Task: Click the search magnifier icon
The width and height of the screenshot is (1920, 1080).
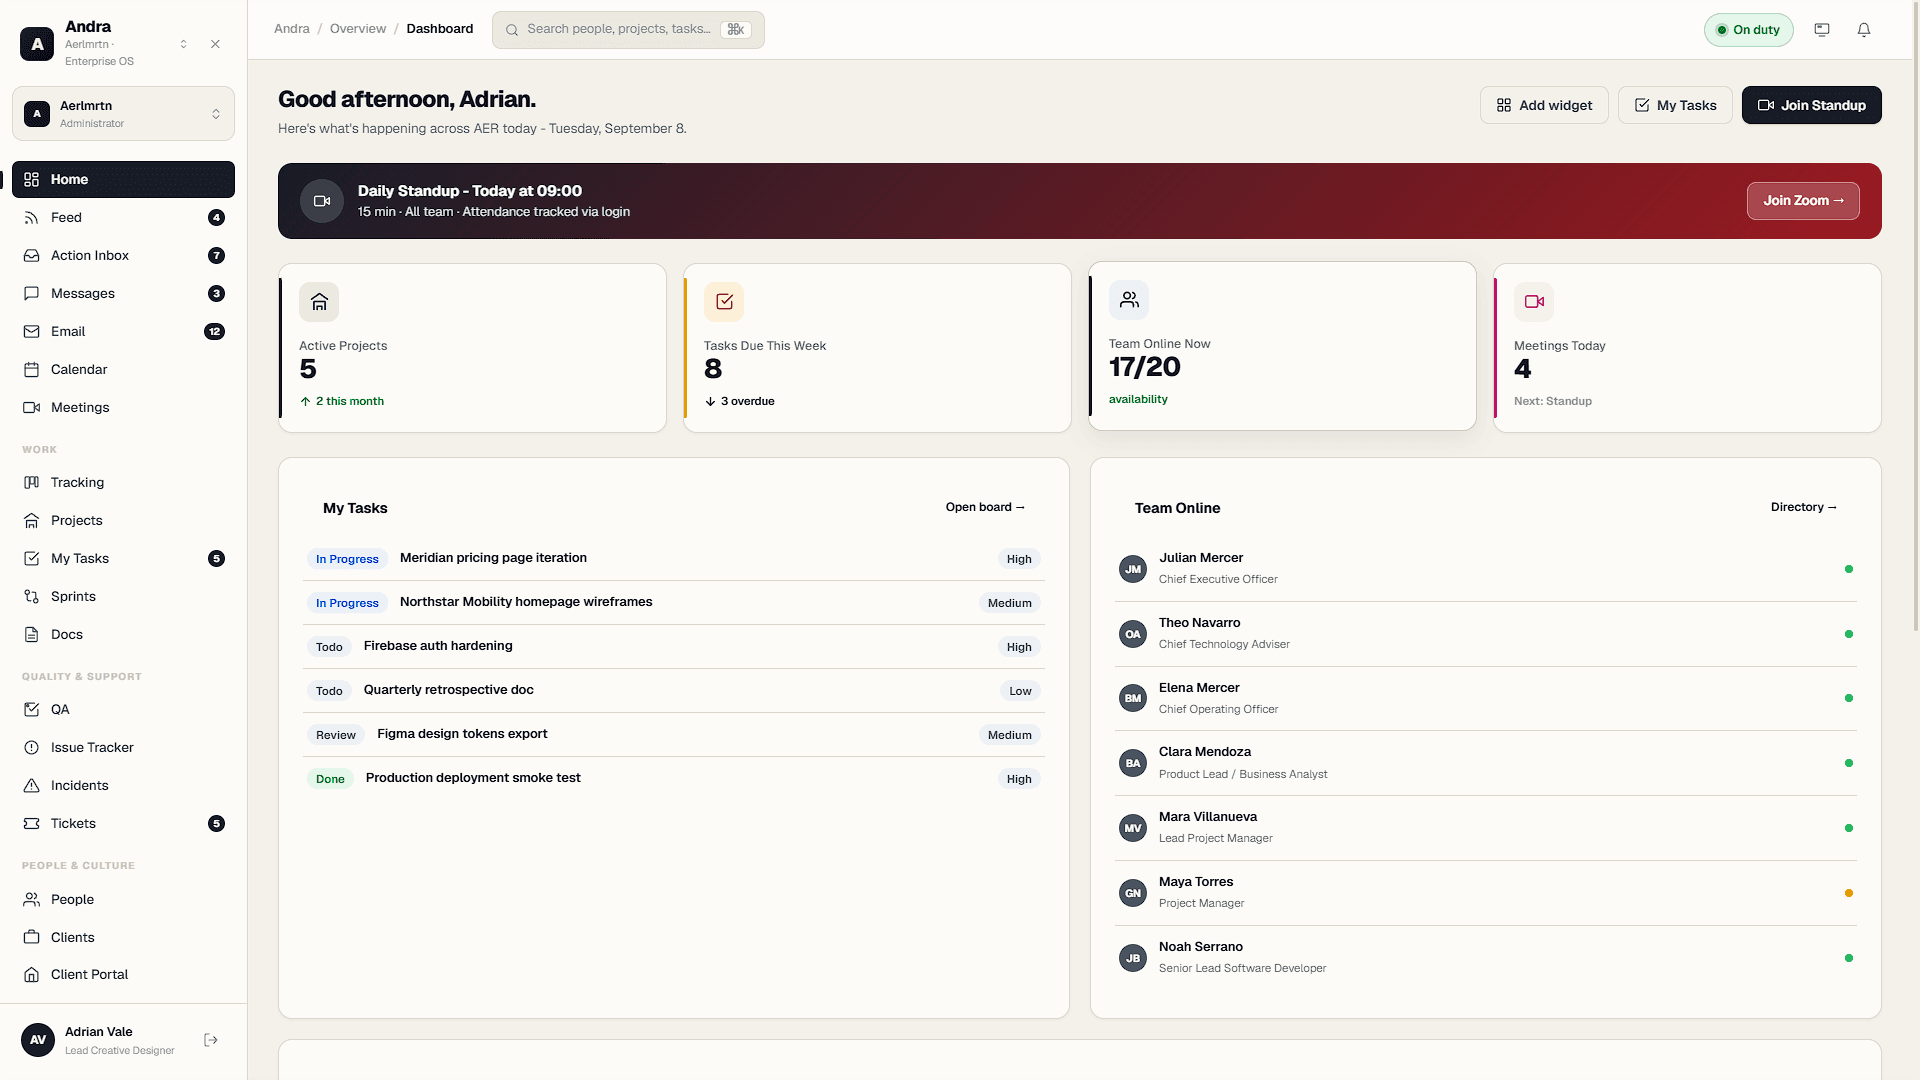Action: pyautogui.click(x=512, y=30)
